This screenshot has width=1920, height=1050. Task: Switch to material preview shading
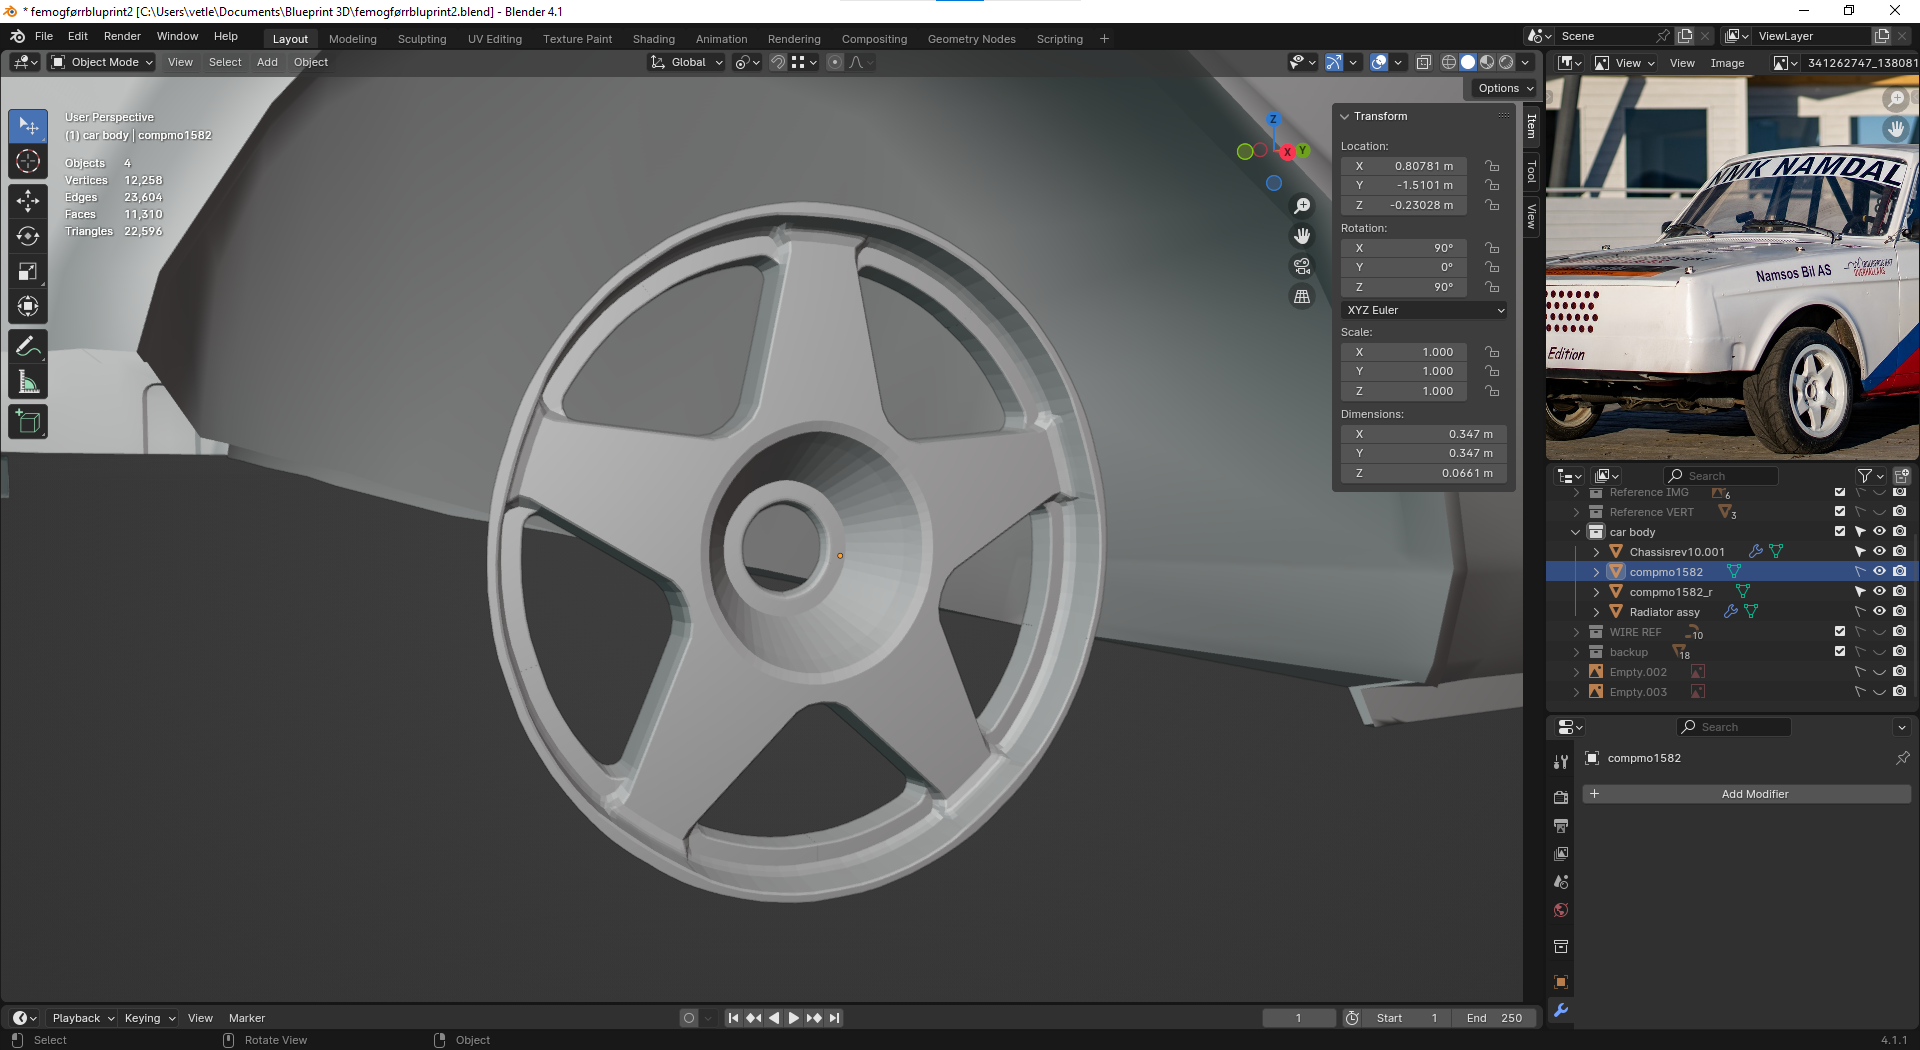click(1487, 62)
